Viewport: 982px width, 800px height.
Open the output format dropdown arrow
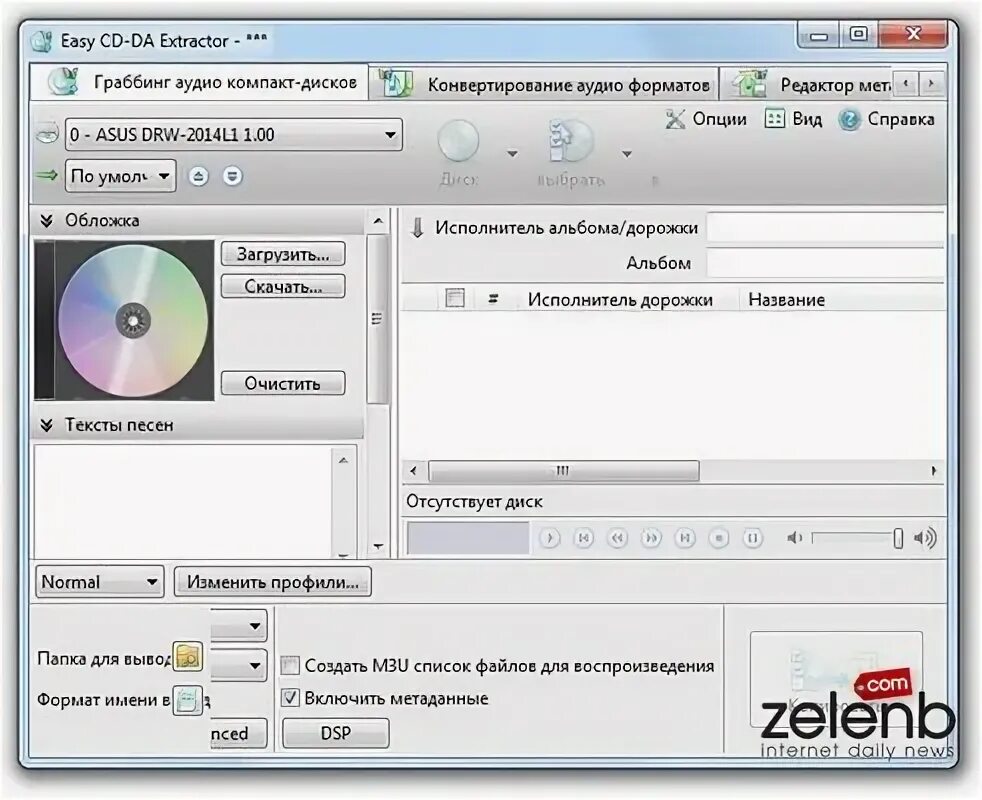coord(254,626)
